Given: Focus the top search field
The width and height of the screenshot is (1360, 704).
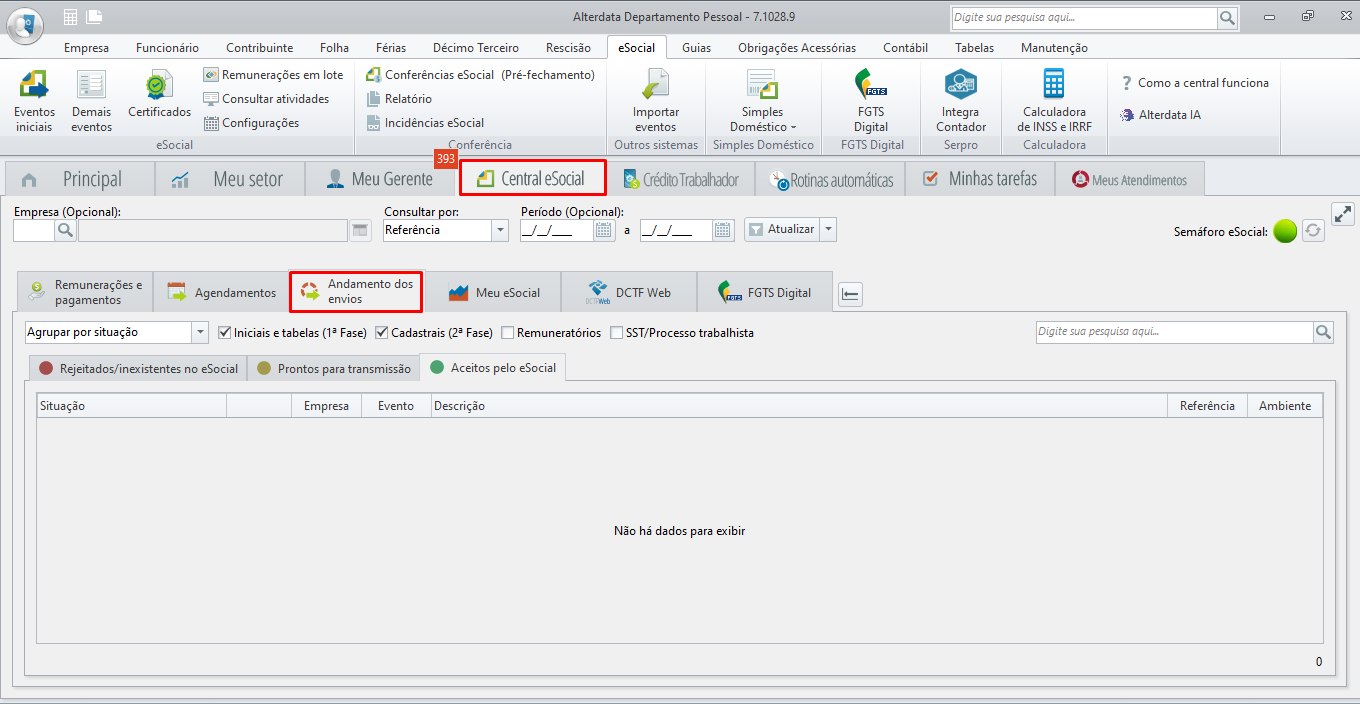Looking at the screenshot, I should click(1084, 18).
